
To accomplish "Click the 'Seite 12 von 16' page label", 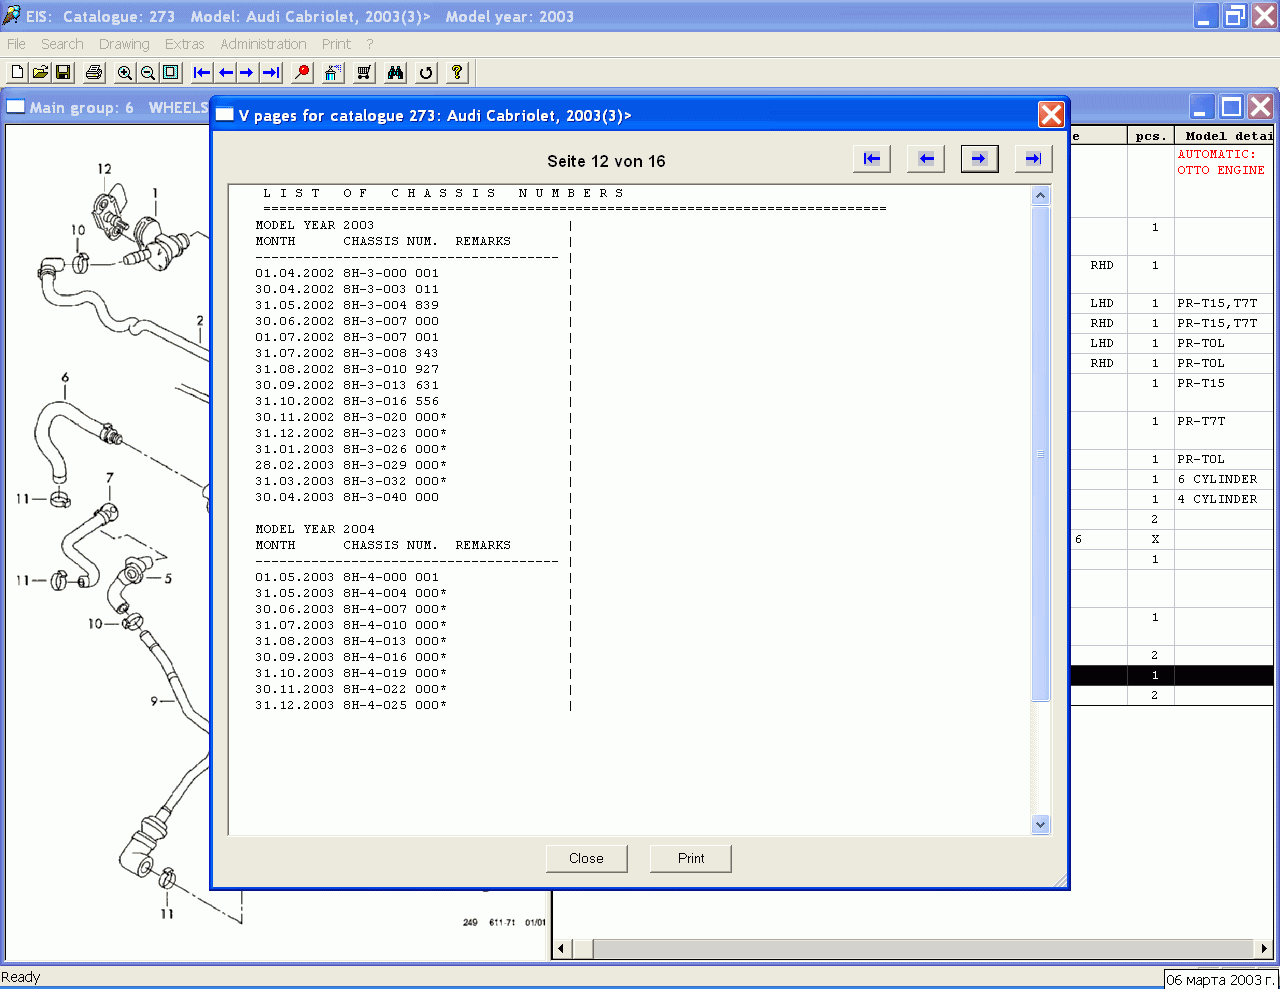I will click(x=606, y=161).
